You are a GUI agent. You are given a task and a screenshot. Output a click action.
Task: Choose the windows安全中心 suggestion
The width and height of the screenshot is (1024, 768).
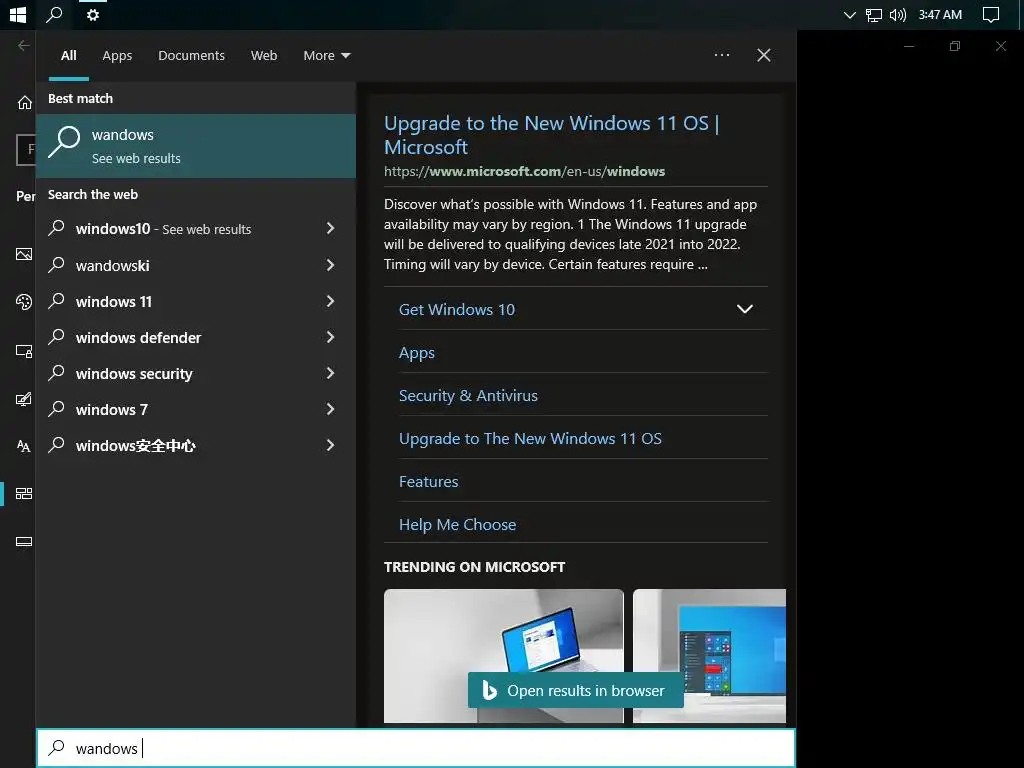click(135, 445)
